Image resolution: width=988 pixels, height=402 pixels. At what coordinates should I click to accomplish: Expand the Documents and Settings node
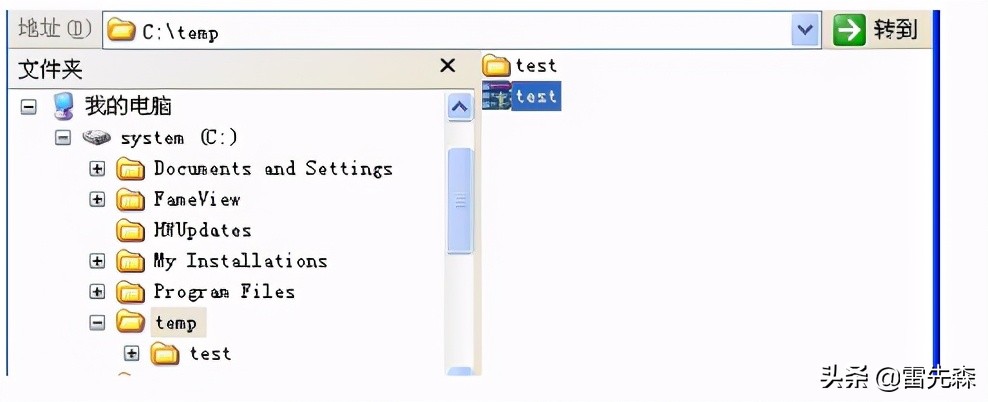(97, 169)
